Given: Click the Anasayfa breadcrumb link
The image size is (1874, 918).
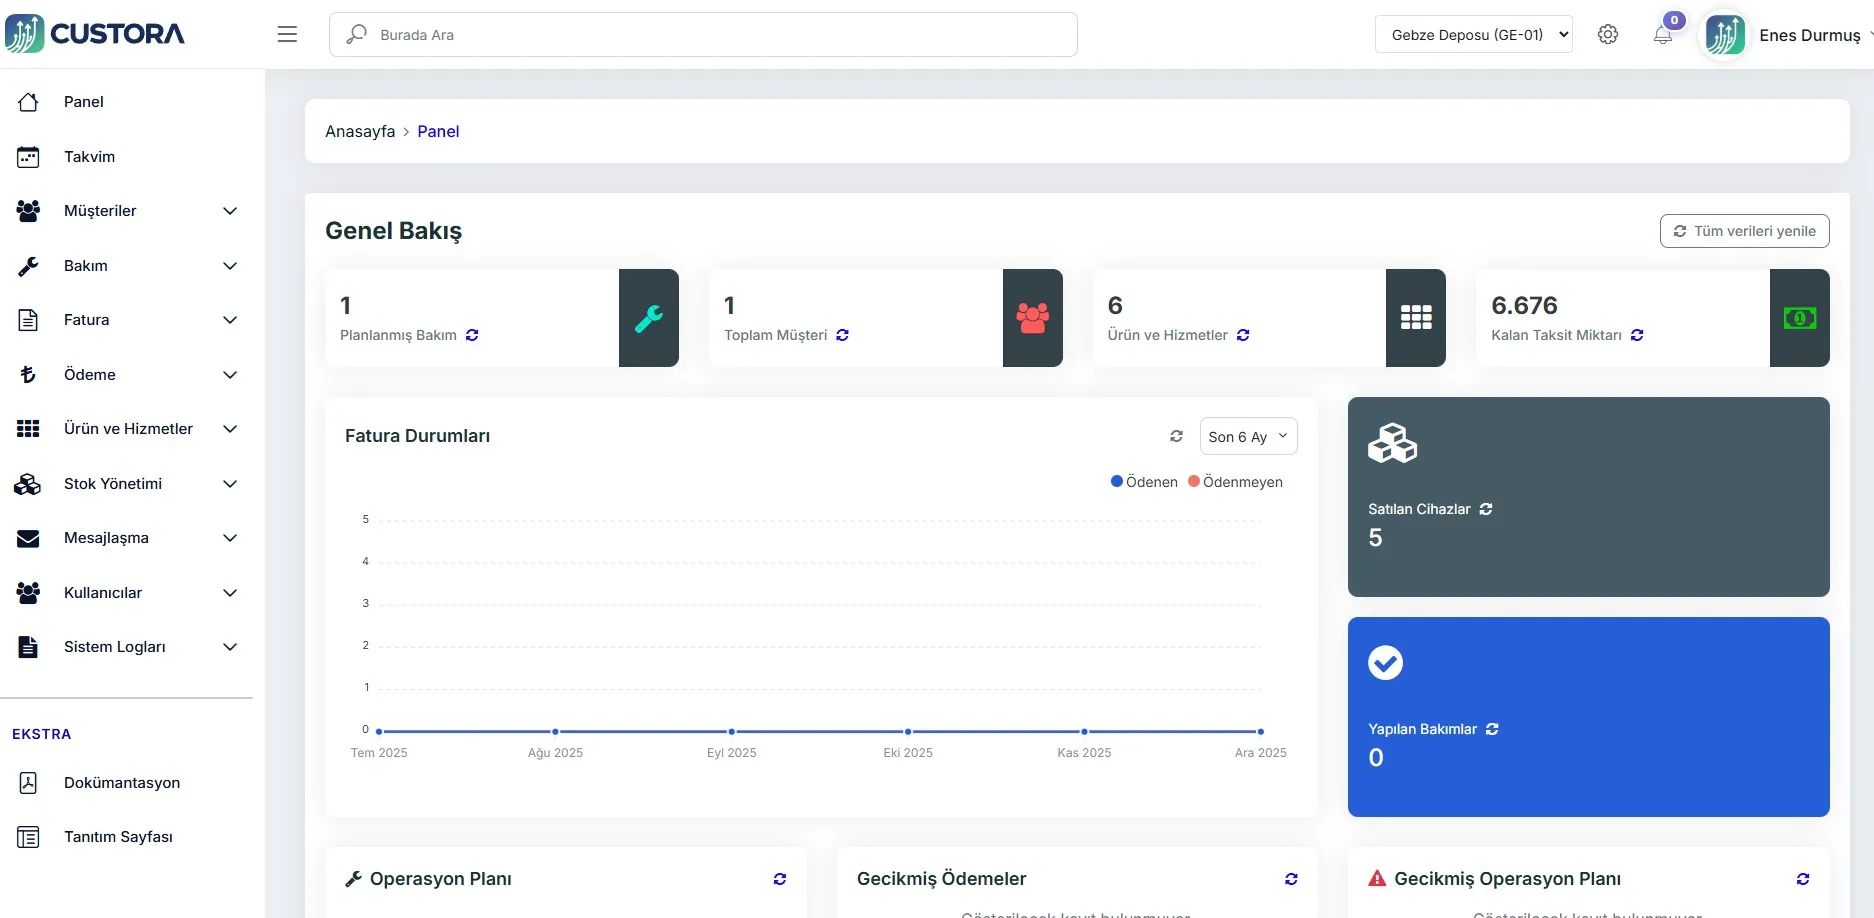Looking at the screenshot, I should tap(359, 131).
